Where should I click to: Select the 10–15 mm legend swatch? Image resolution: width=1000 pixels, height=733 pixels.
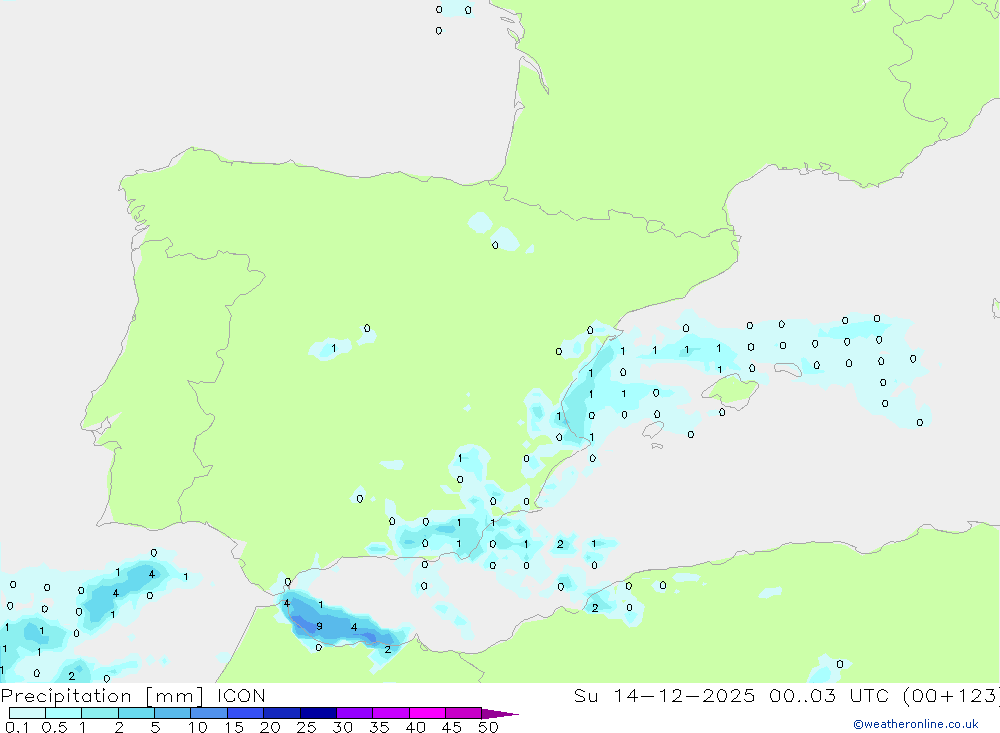click(x=209, y=713)
